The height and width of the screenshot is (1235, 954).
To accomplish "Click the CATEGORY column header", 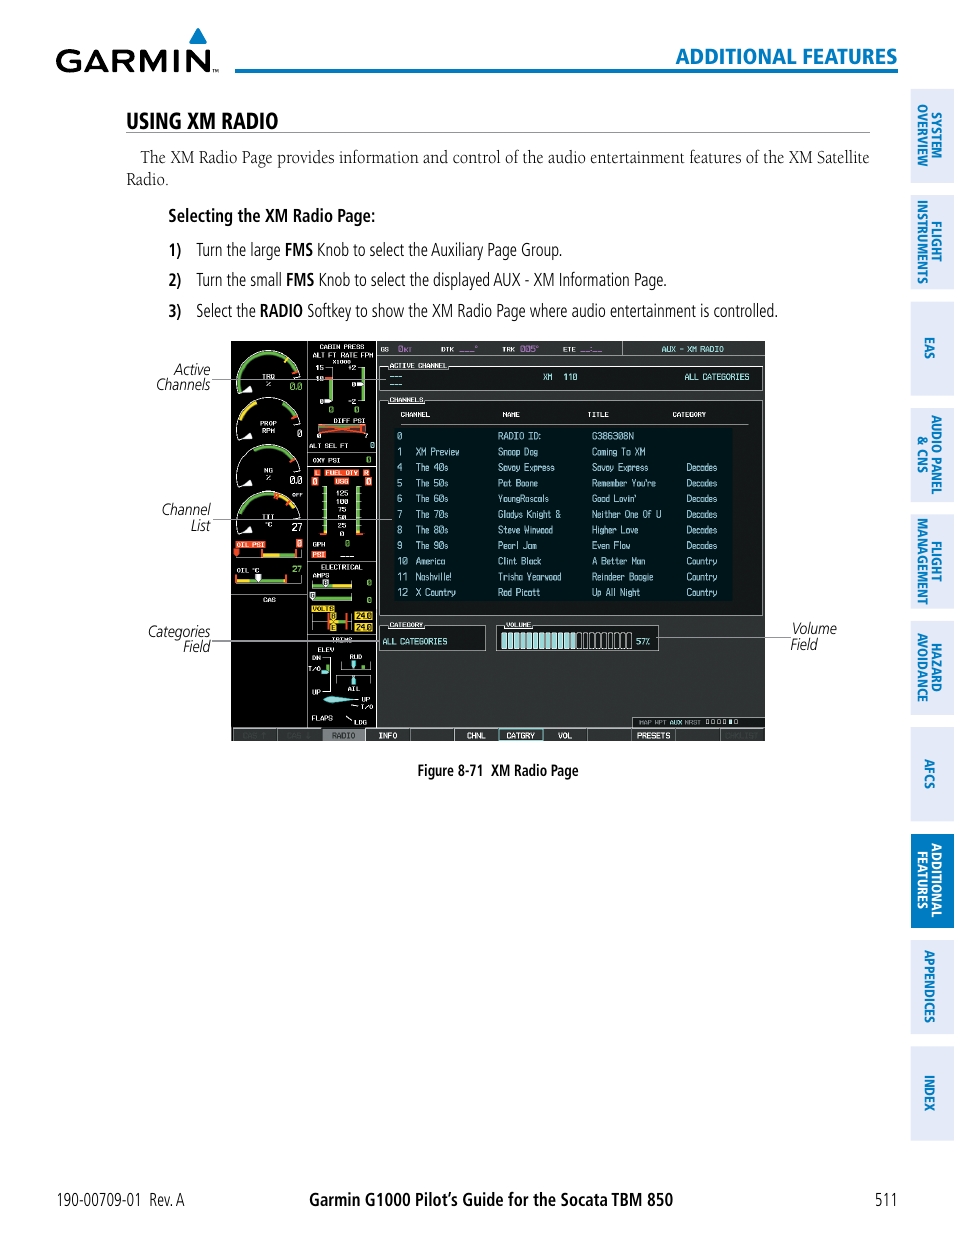I will tap(689, 414).
